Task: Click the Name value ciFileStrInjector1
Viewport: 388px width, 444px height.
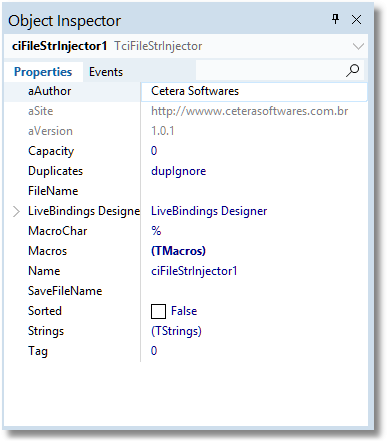Action: tap(194, 271)
